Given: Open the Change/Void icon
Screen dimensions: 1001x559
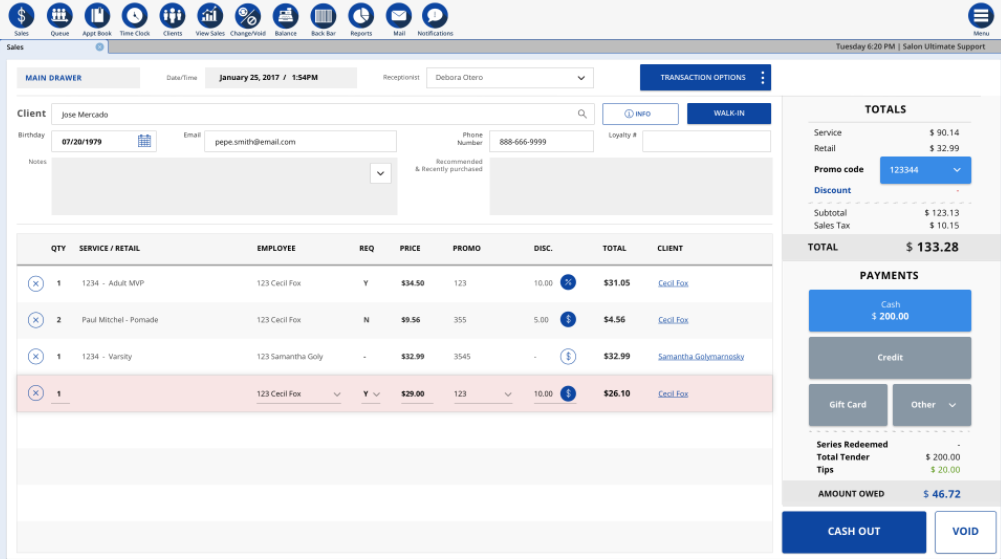Looking at the screenshot, I should tap(248, 15).
